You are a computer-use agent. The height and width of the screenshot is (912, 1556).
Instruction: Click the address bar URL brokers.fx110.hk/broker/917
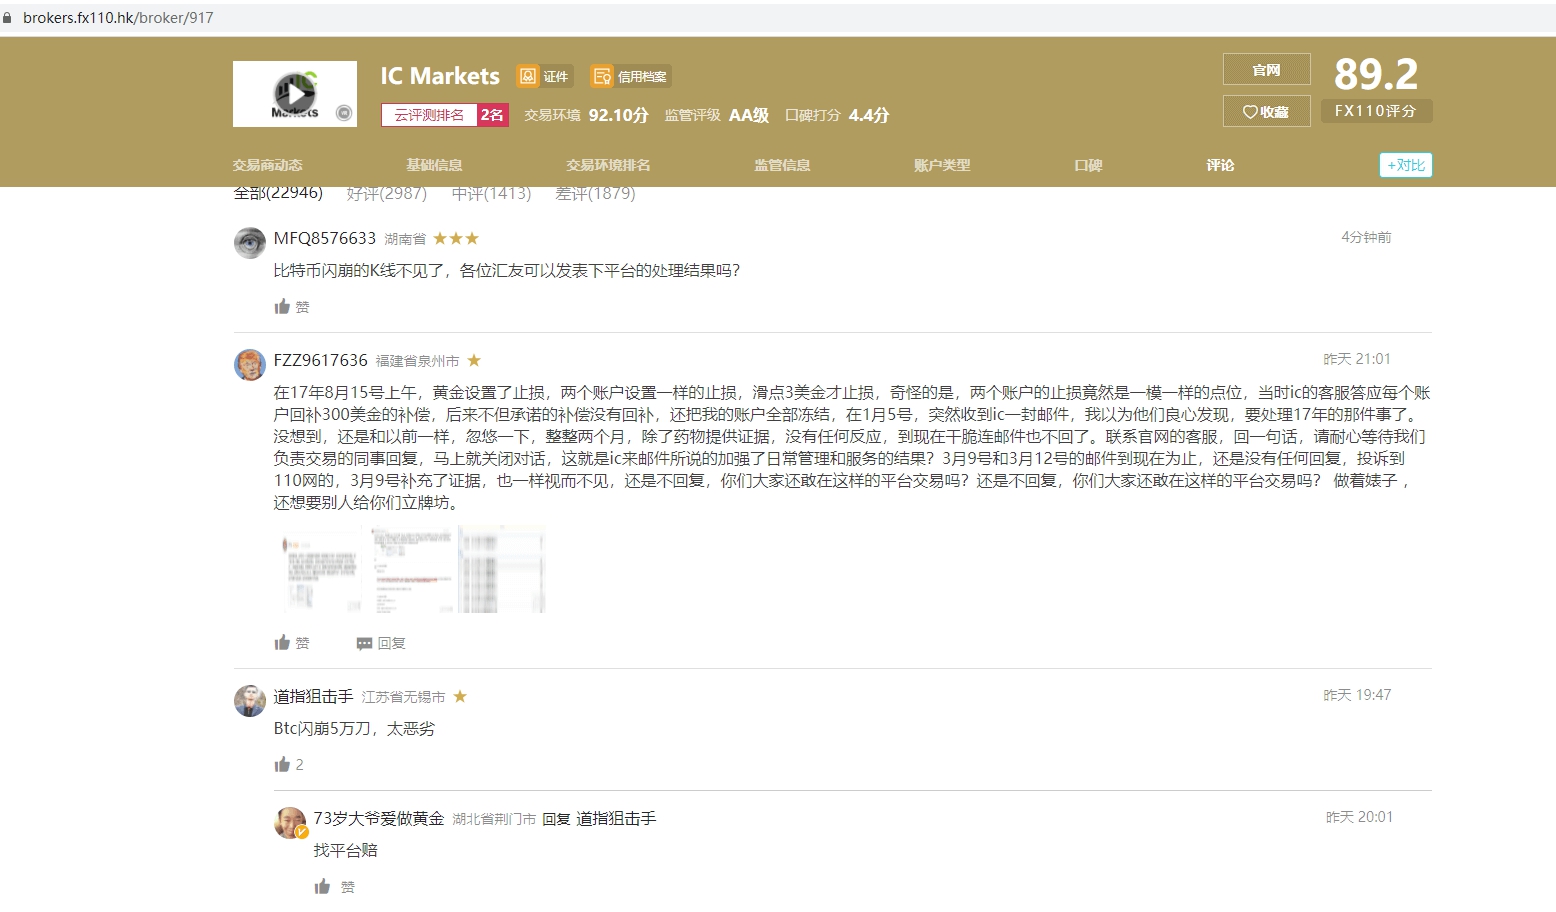tap(118, 17)
